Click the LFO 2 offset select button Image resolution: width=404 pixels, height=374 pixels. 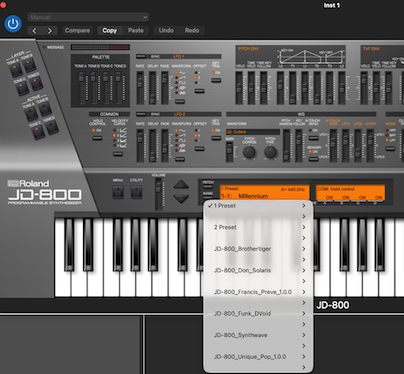coord(199,149)
